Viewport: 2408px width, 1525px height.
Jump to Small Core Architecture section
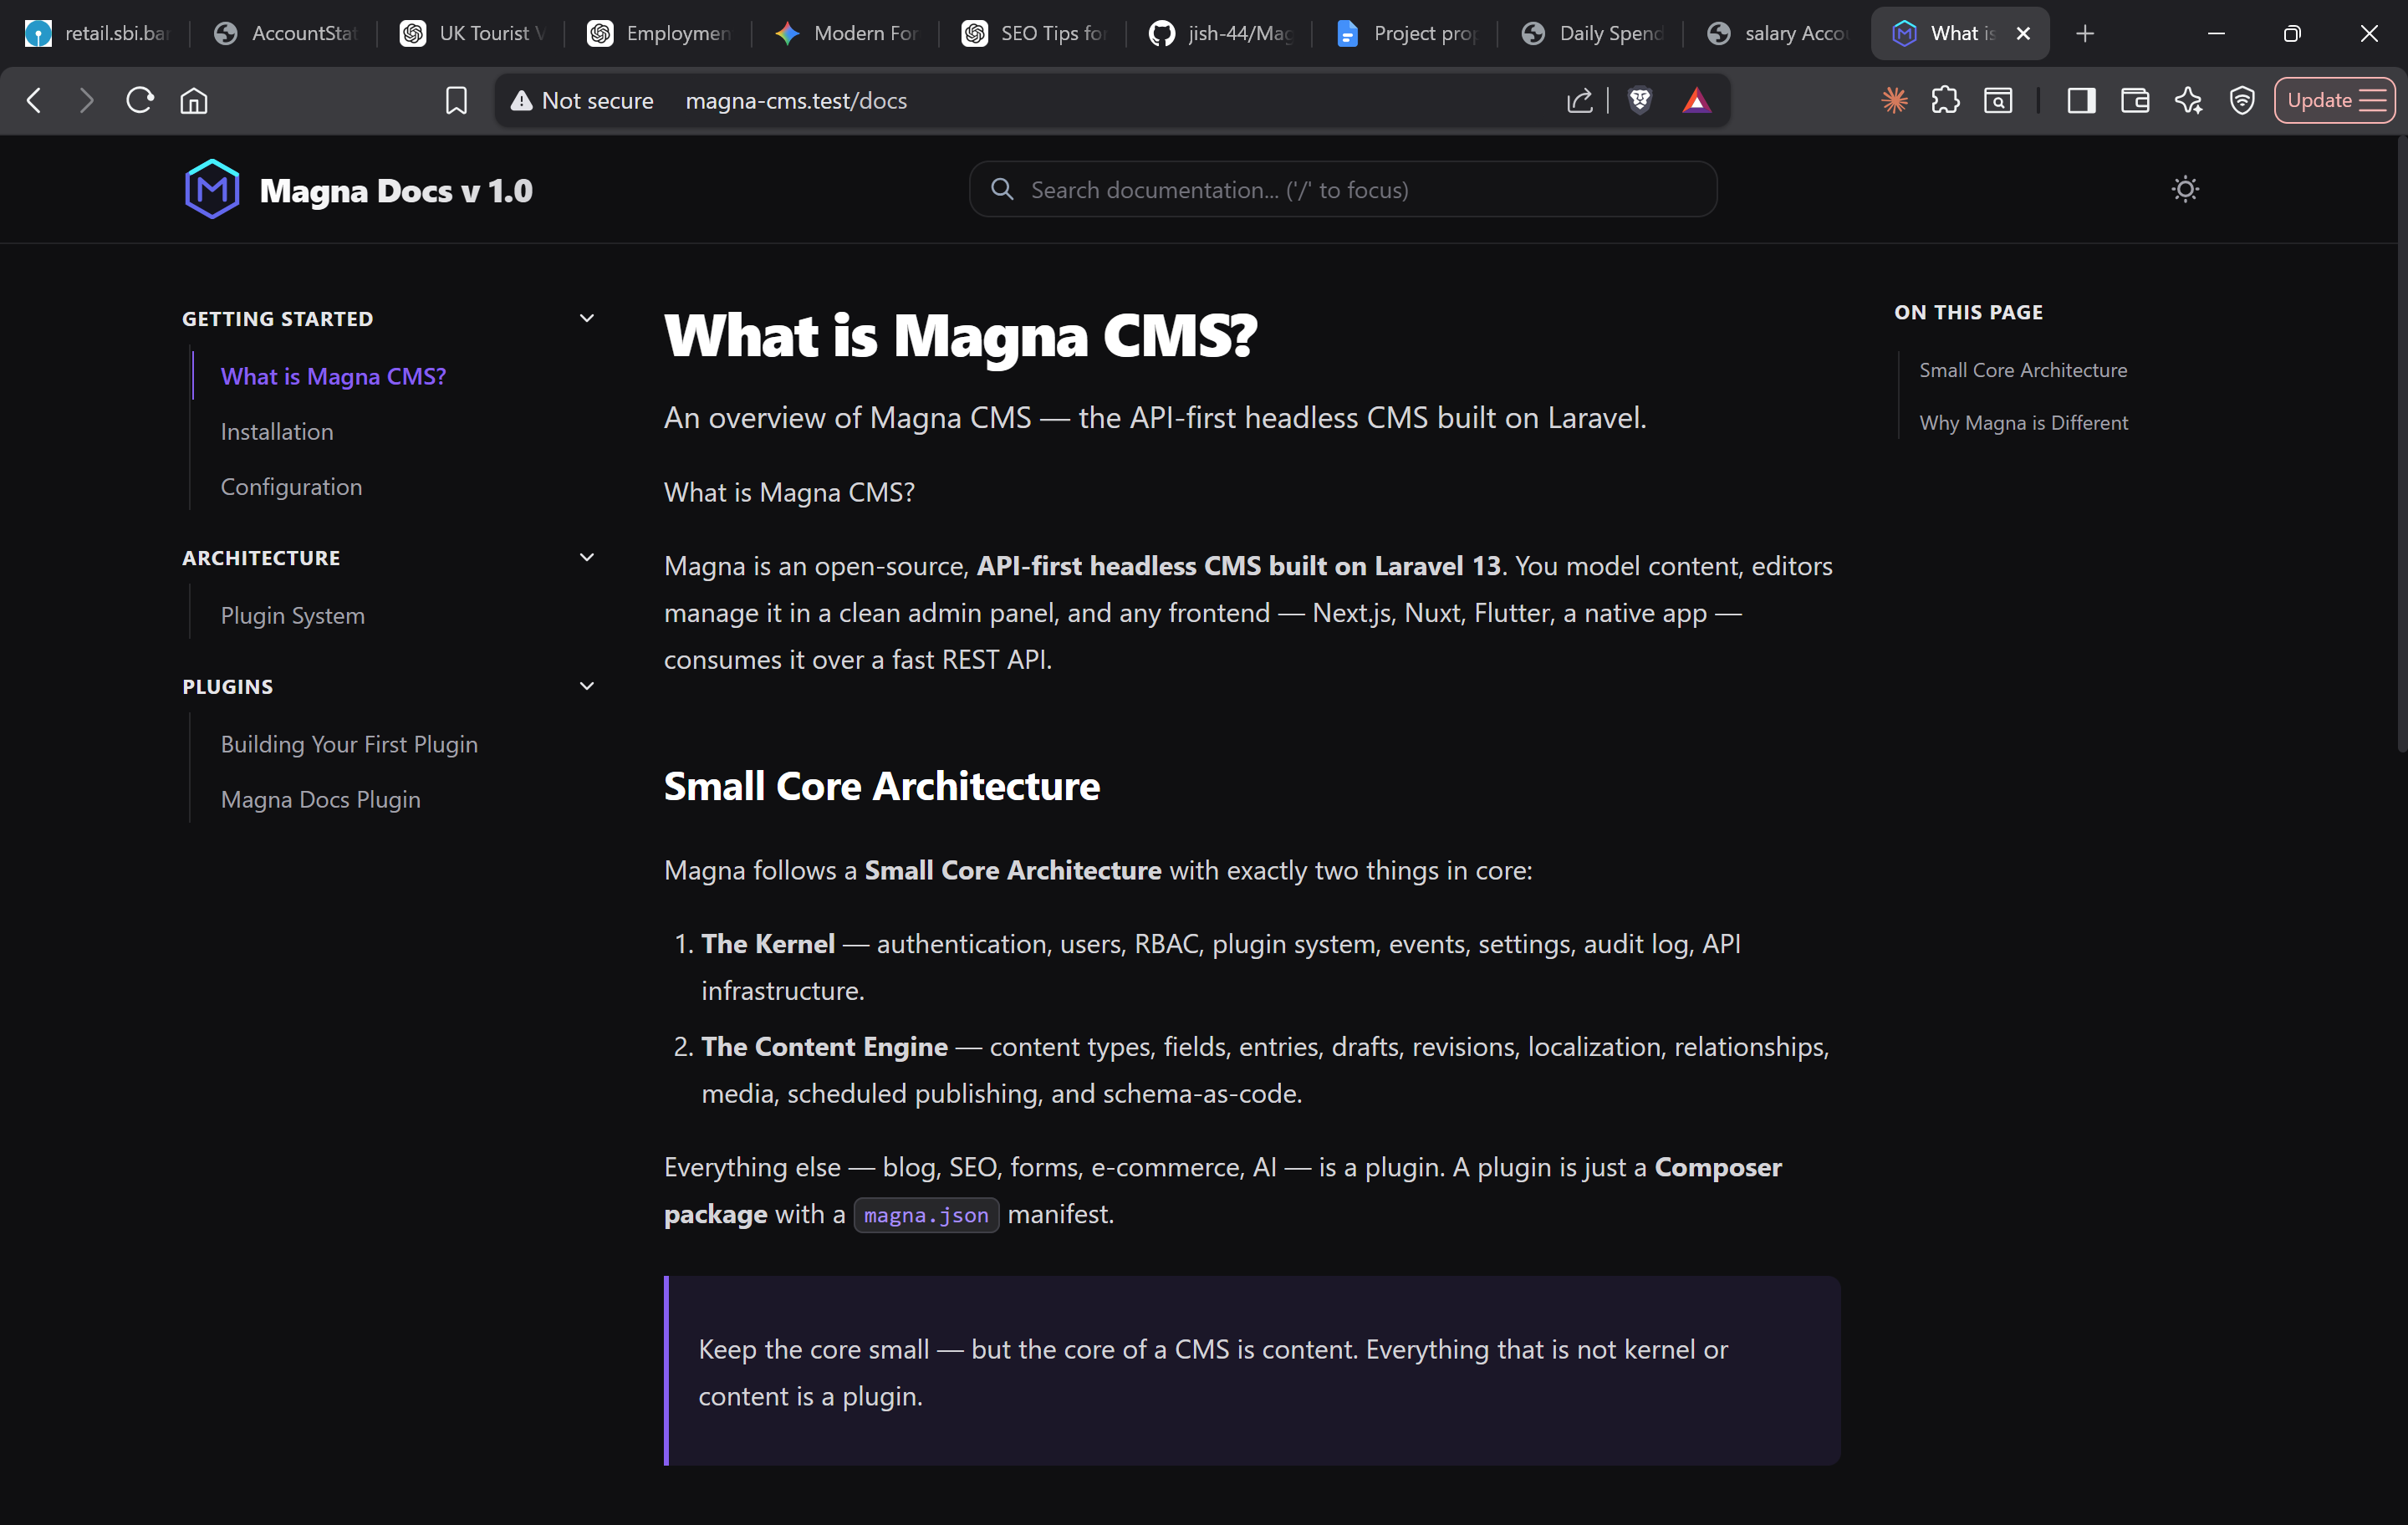click(x=2023, y=370)
